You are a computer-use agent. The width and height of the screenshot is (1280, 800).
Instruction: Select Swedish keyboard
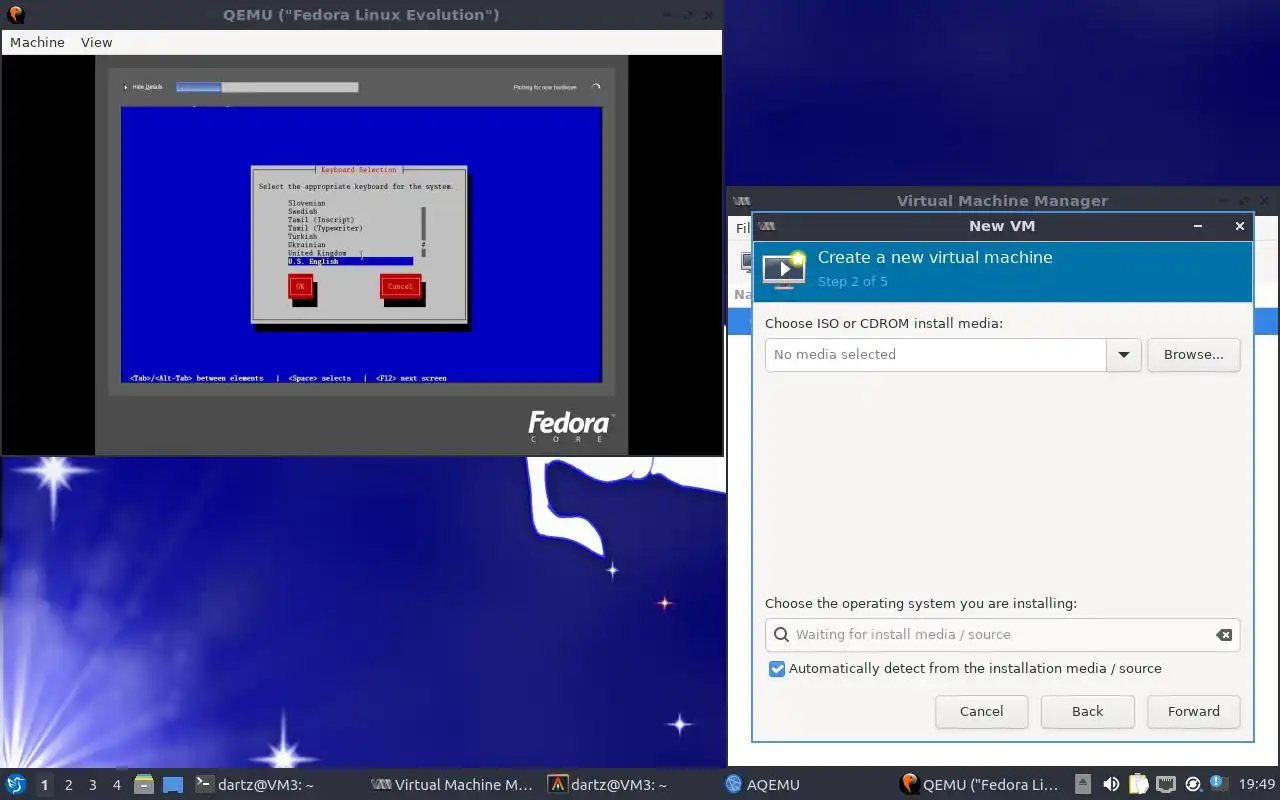(303, 211)
